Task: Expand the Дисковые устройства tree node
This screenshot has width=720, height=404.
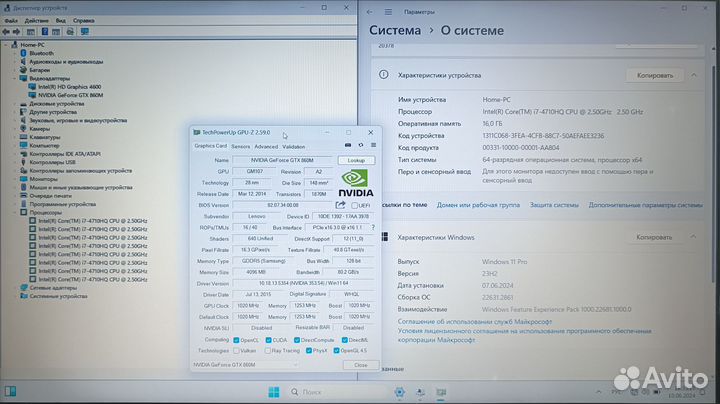Action: pos(15,104)
